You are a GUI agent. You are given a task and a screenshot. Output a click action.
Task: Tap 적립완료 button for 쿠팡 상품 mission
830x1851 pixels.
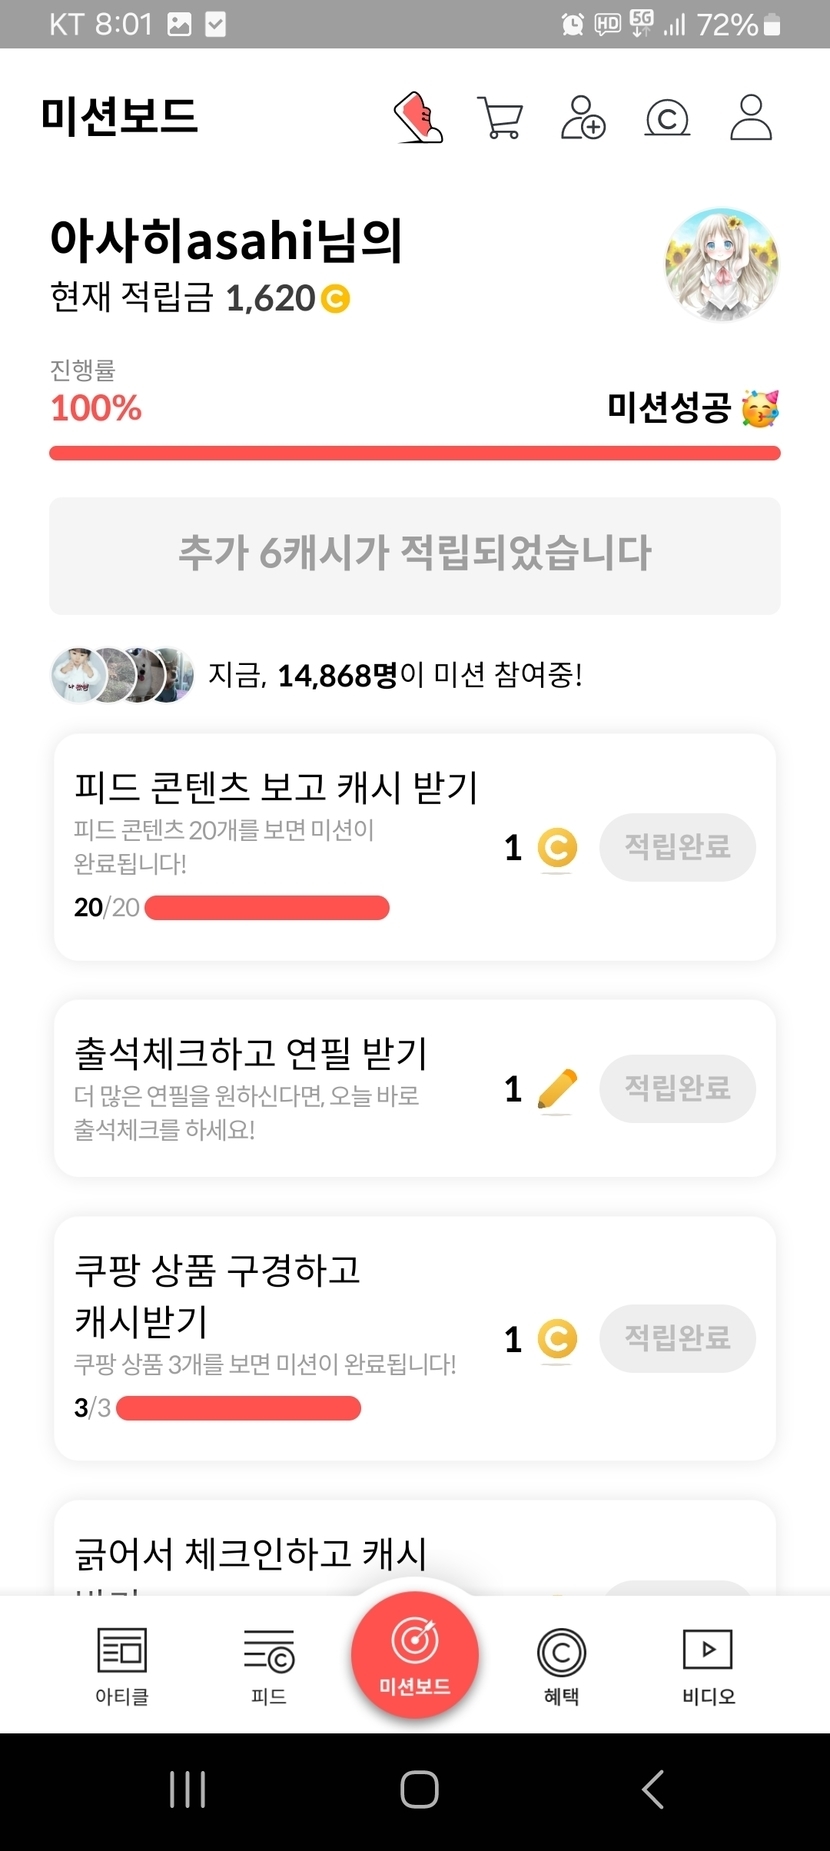coord(677,1338)
